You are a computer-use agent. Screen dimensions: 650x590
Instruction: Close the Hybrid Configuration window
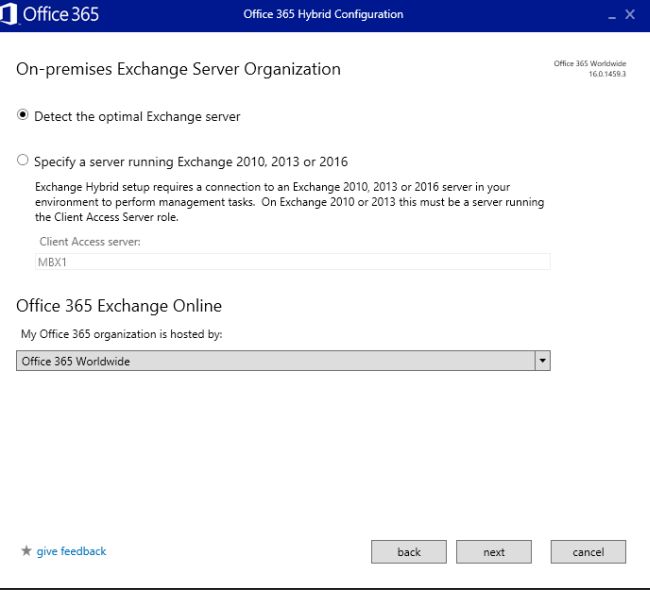630,15
